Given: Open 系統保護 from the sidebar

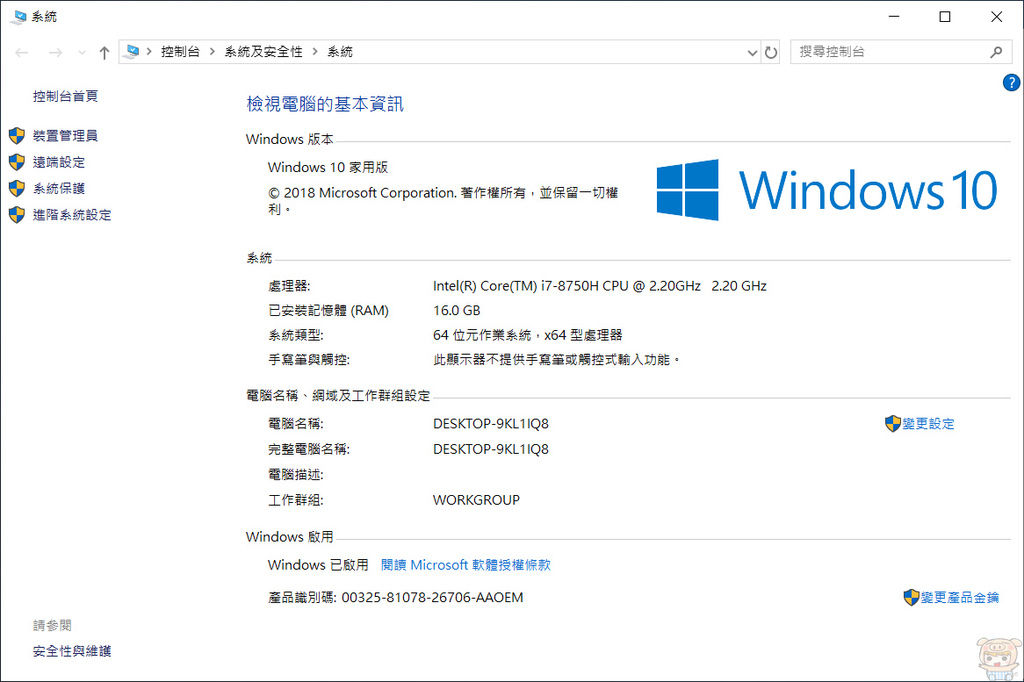Looking at the screenshot, I should (59, 188).
